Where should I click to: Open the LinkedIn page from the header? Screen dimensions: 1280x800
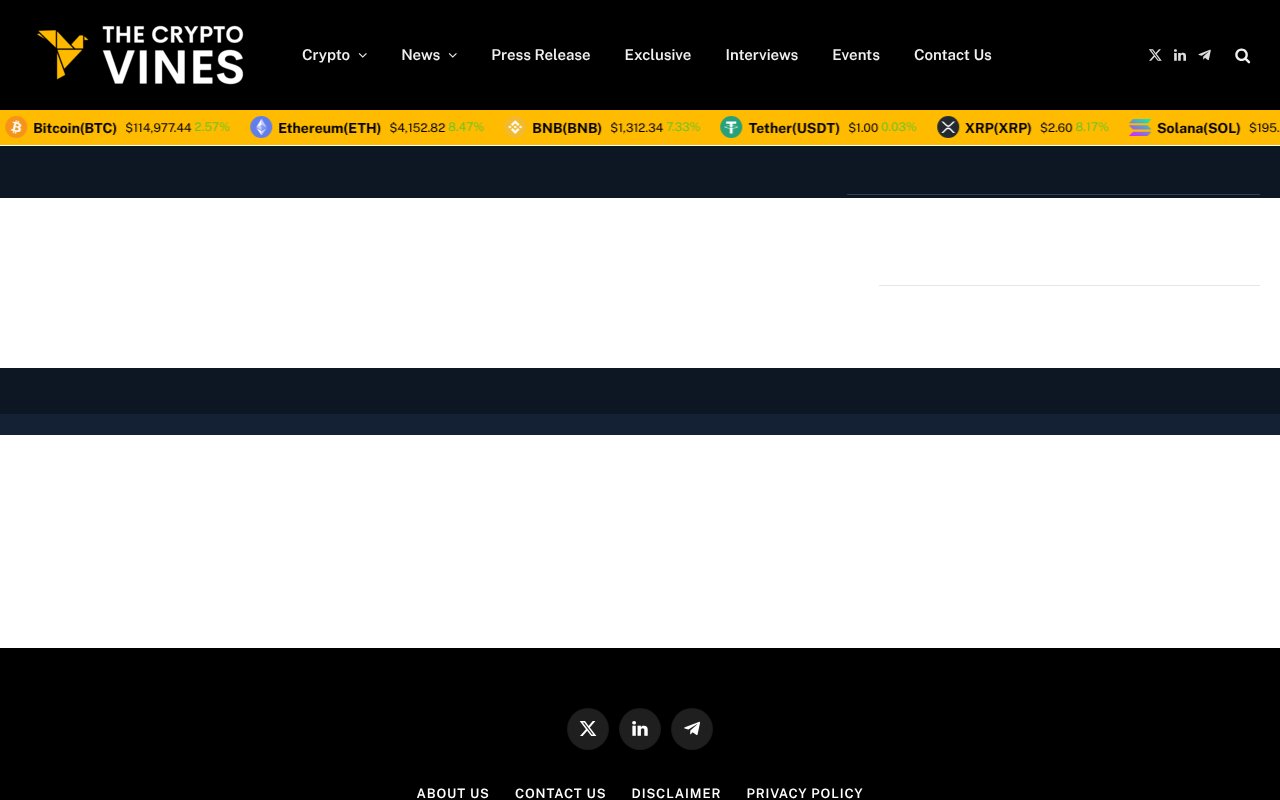click(1180, 55)
